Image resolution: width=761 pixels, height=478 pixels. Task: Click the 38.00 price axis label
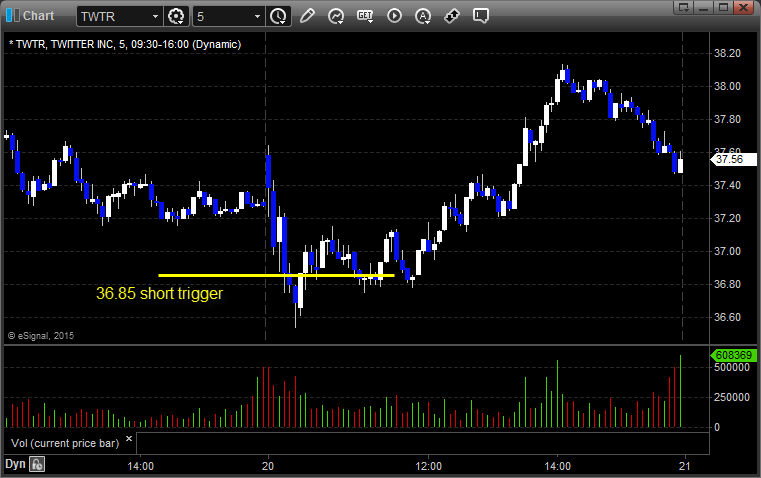click(728, 86)
